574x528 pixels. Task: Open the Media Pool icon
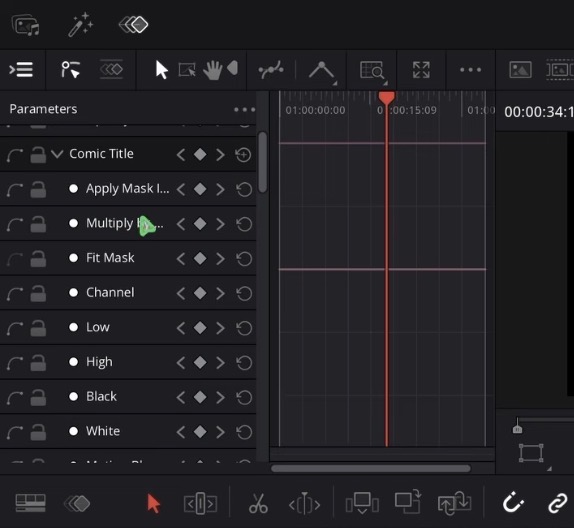26,25
